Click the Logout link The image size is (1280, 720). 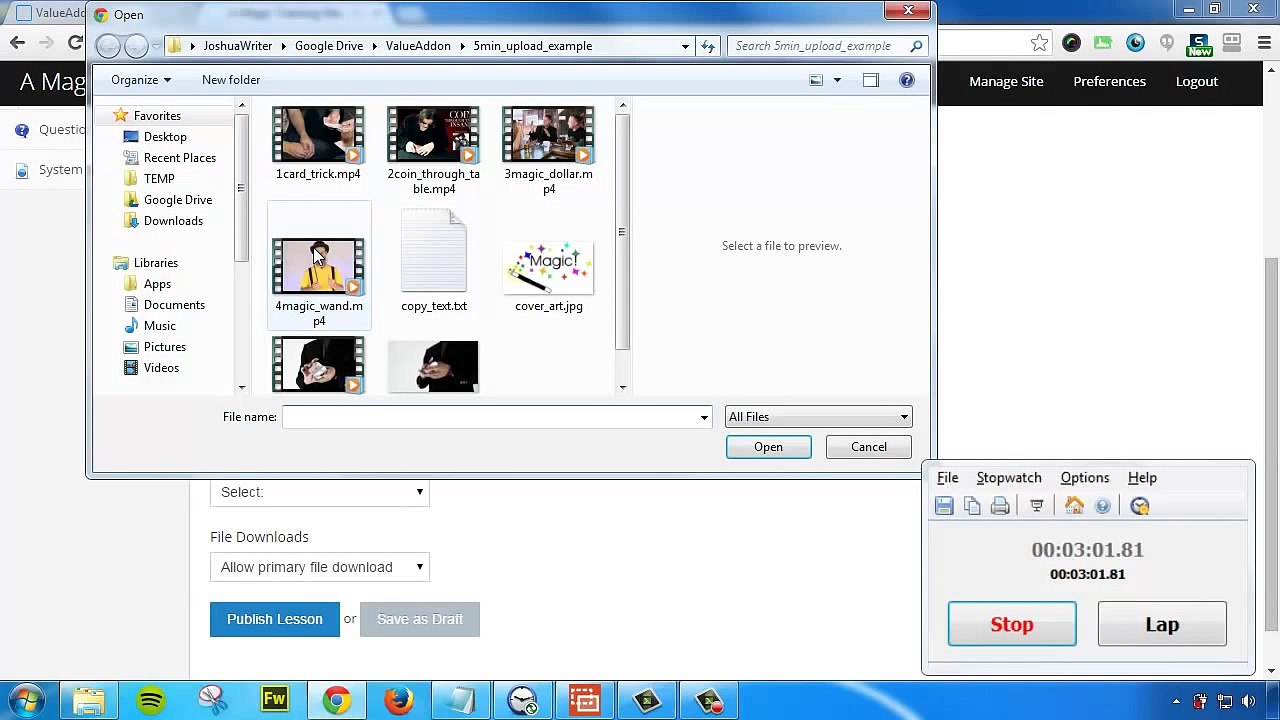pyautogui.click(x=1197, y=81)
